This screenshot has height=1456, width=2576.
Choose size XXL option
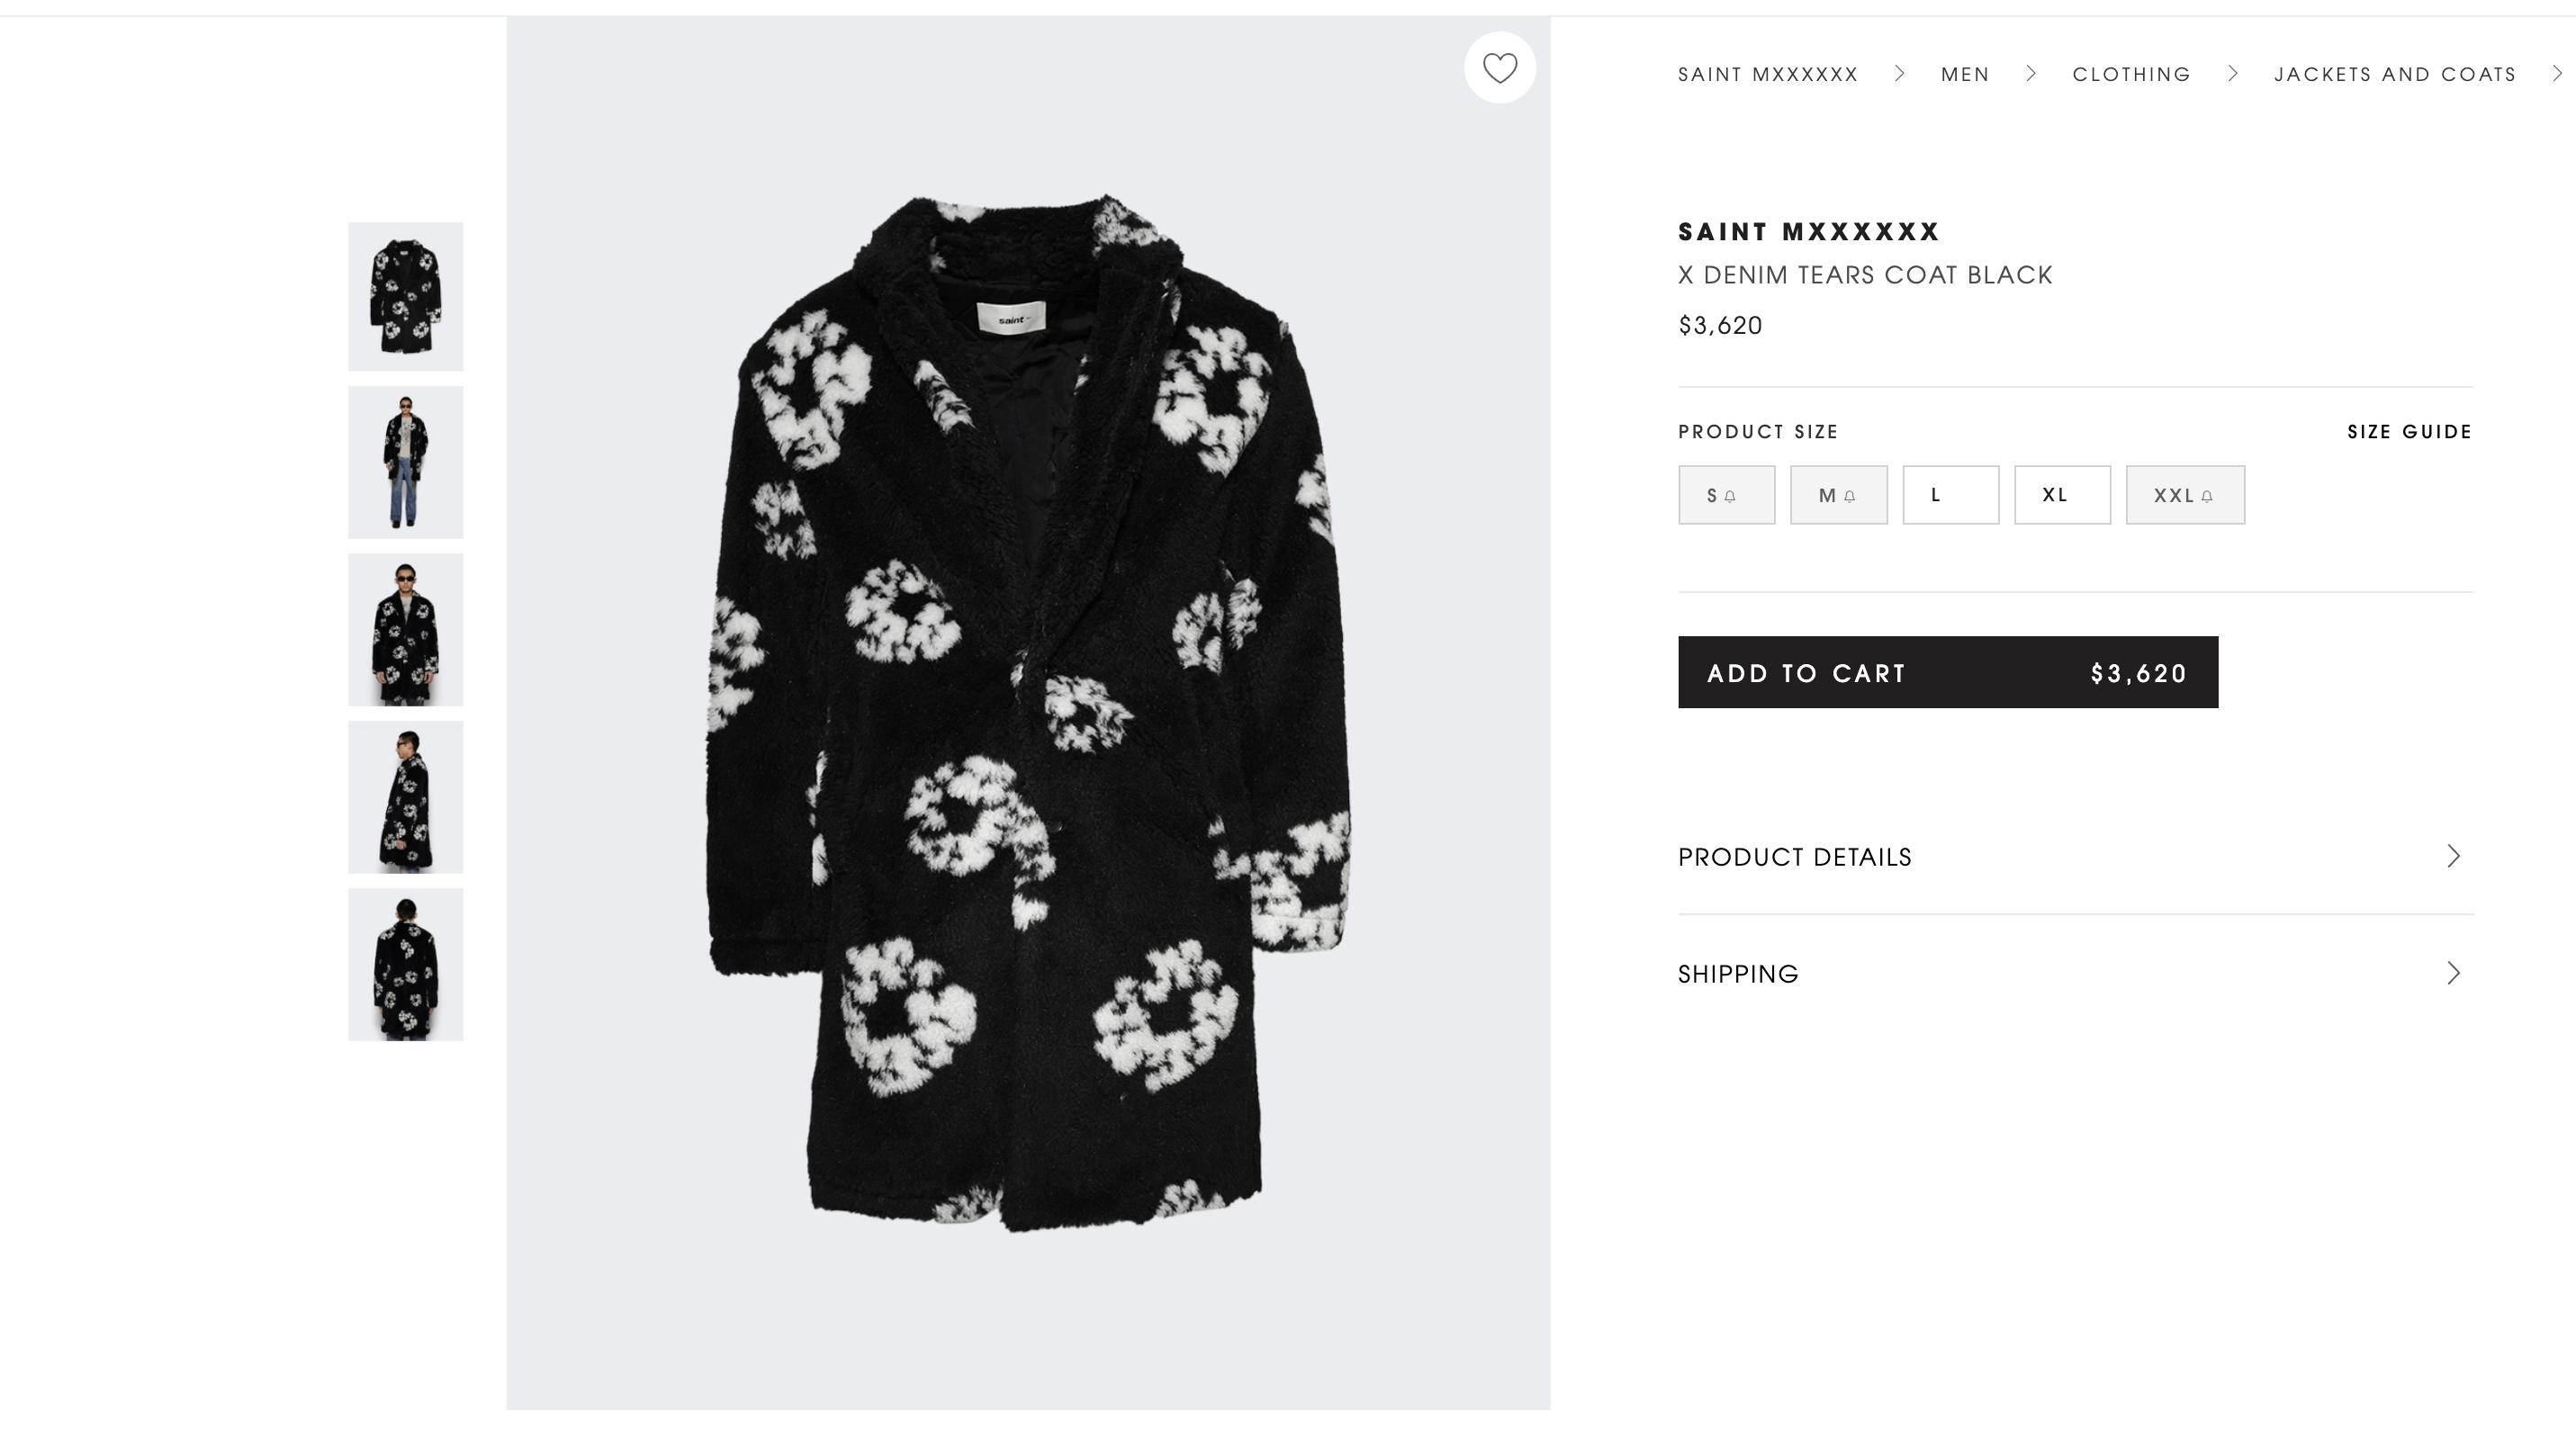click(2185, 494)
